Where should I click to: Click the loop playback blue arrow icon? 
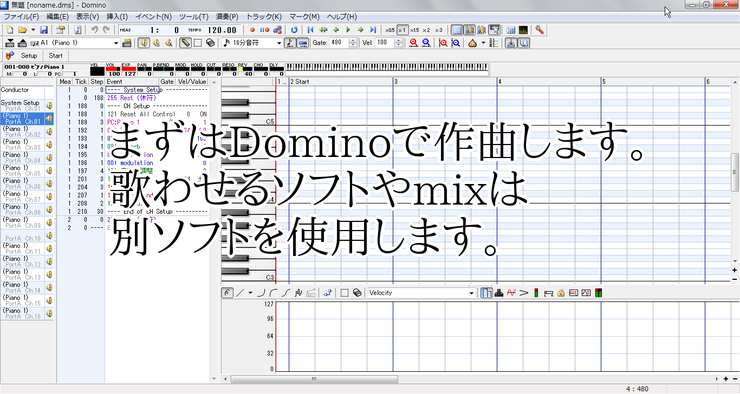pyautogui.click(x=294, y=30)
